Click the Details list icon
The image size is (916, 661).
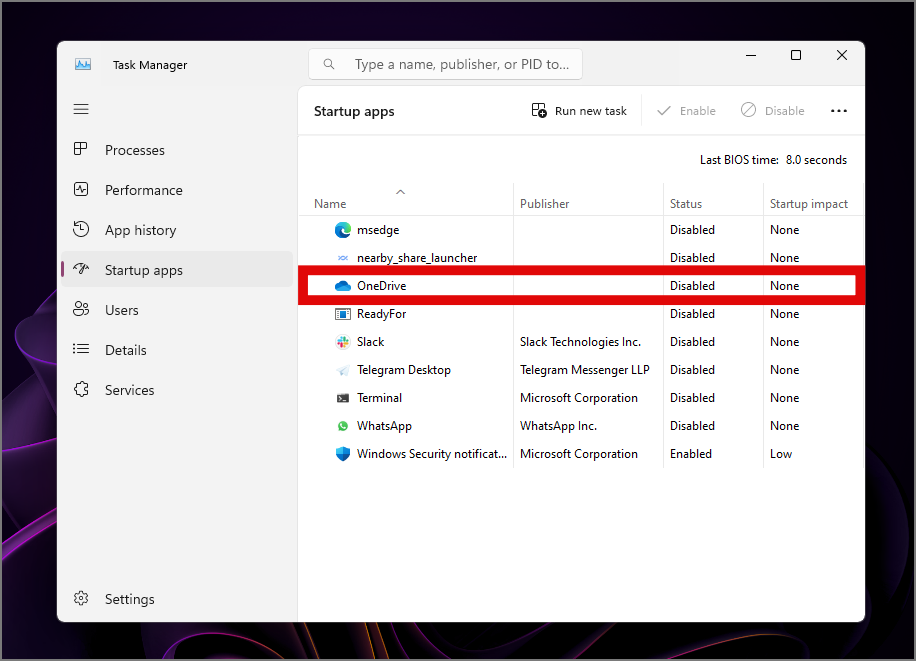coord(81,349)
